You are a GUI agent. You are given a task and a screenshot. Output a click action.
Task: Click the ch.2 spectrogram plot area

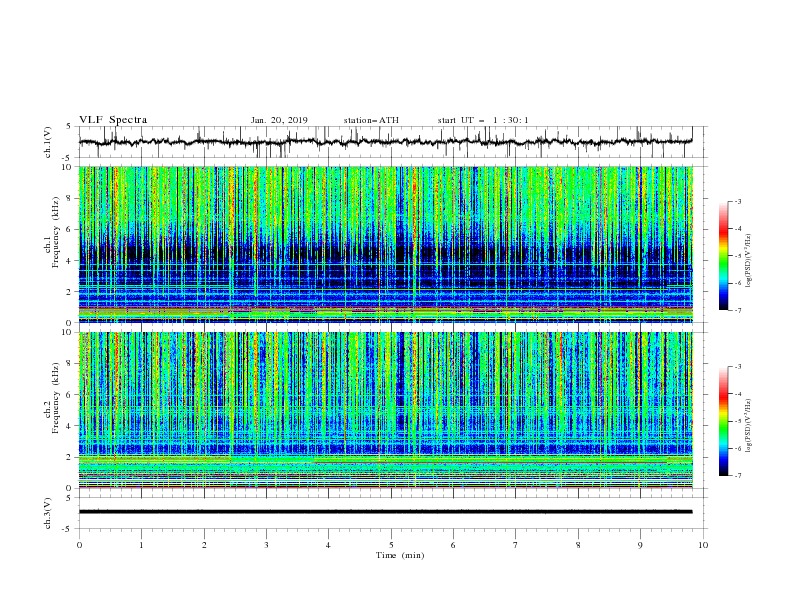pos(386,410)
